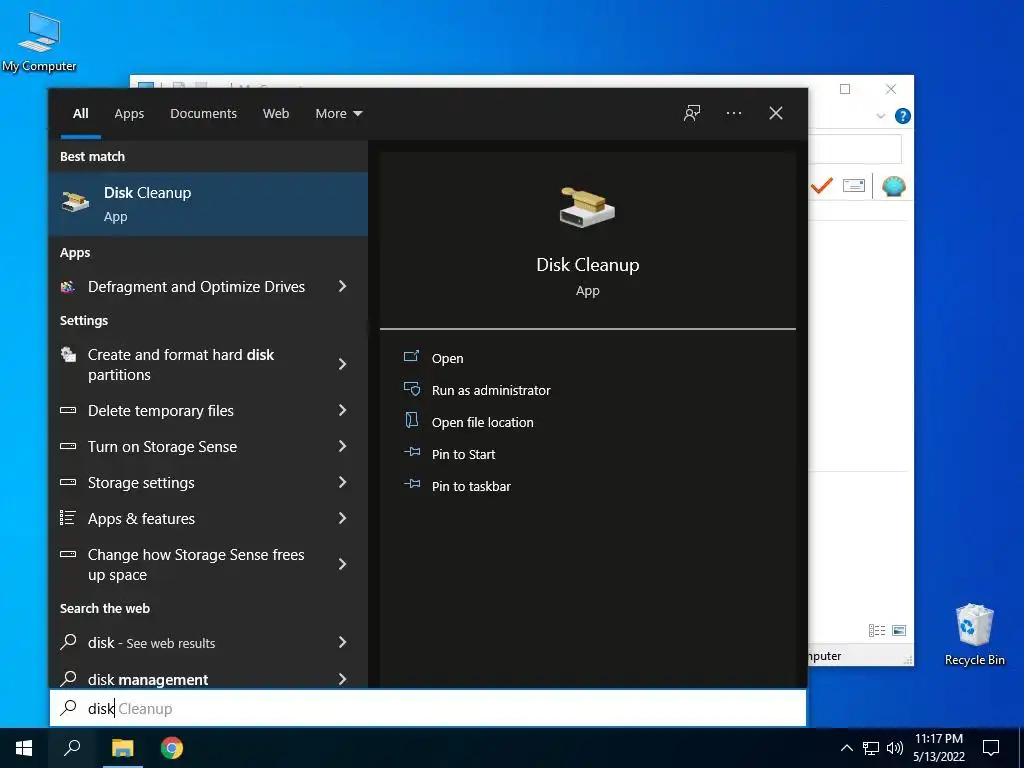Viewport: 1024px width, 768px height.
Task: Click the Turn on Storage Sense icon
Action: (68, 447)
